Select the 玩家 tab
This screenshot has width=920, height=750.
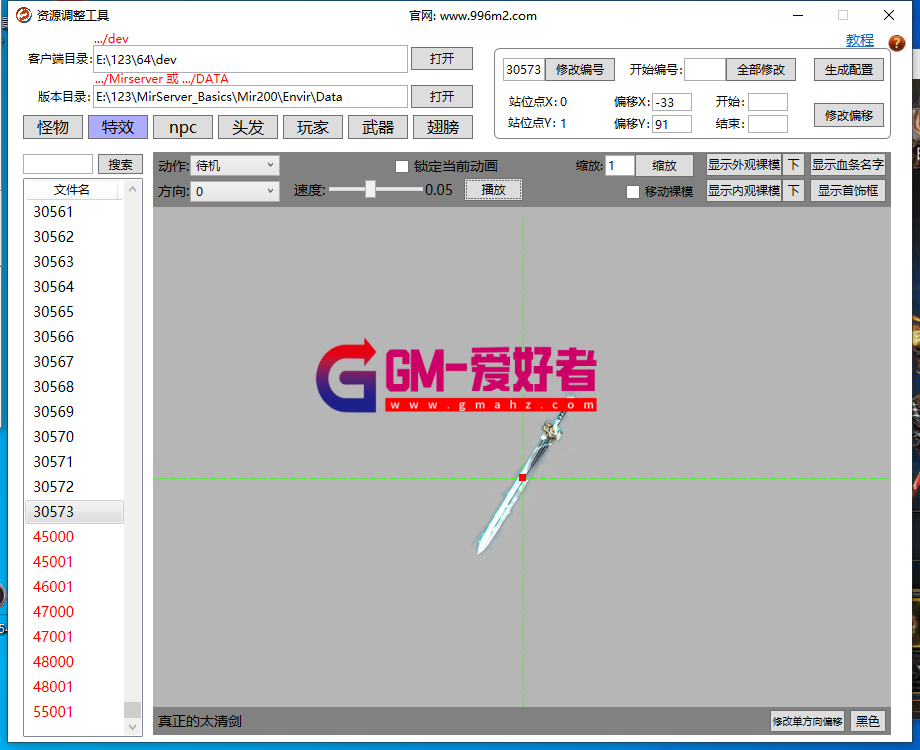pos(313,127)
